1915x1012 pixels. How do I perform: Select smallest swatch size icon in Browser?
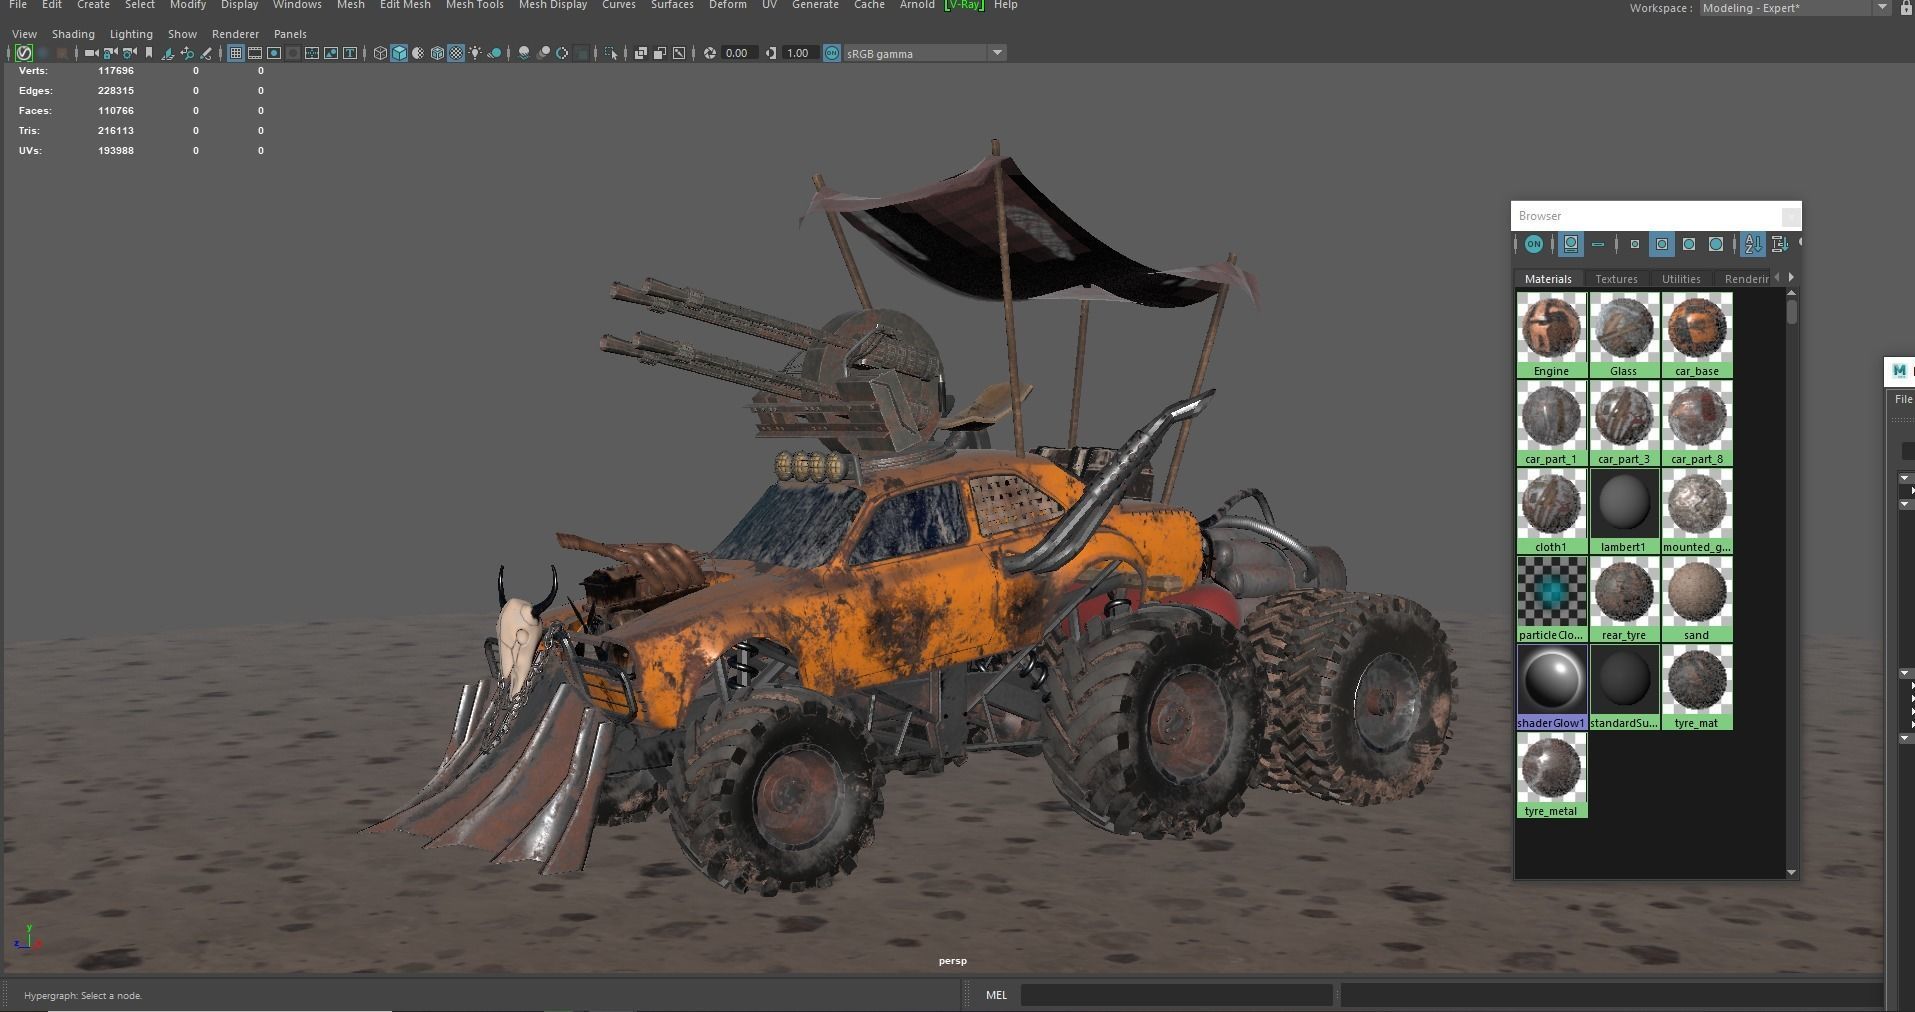[x=1635, y=244]
